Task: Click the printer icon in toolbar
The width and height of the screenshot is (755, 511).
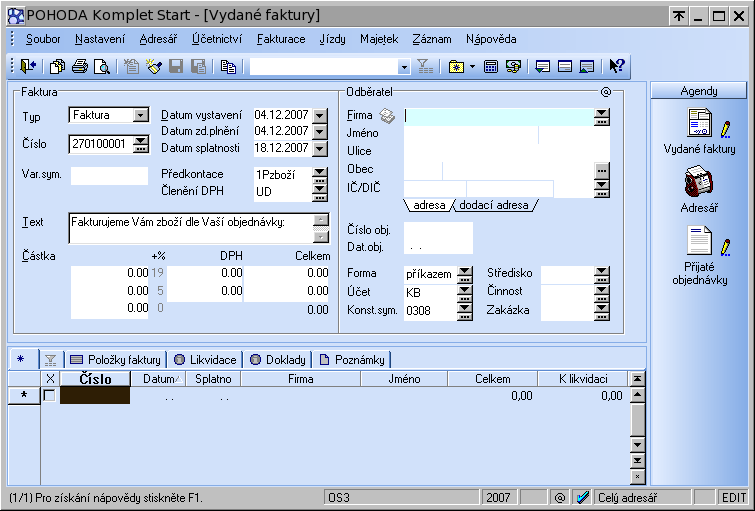Action: pos(79,67)
